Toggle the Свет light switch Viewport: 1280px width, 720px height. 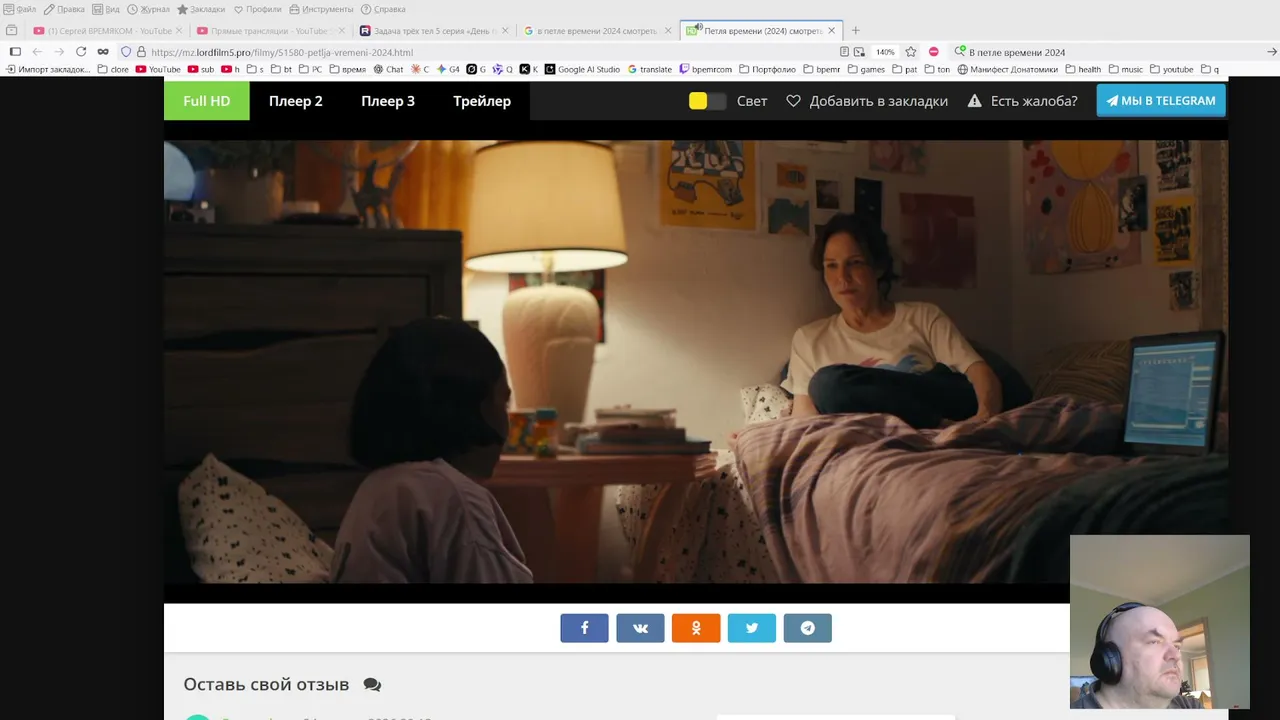coord(707,101)
